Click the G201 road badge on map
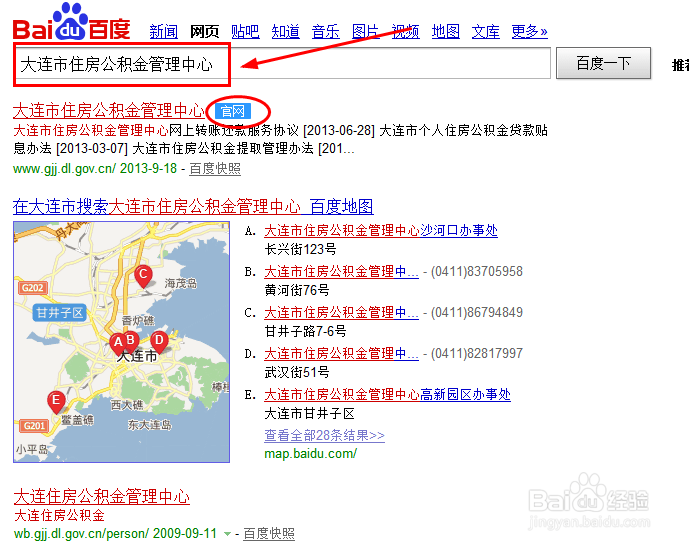Screen dimensions: 689x546 (x=34, y=426)
